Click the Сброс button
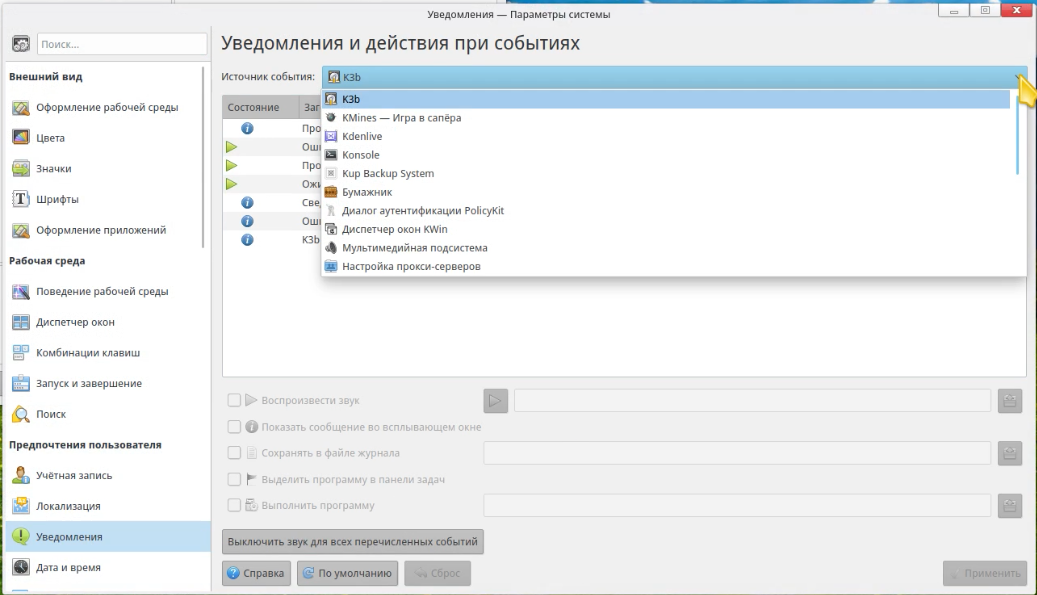 coord(437,573)
